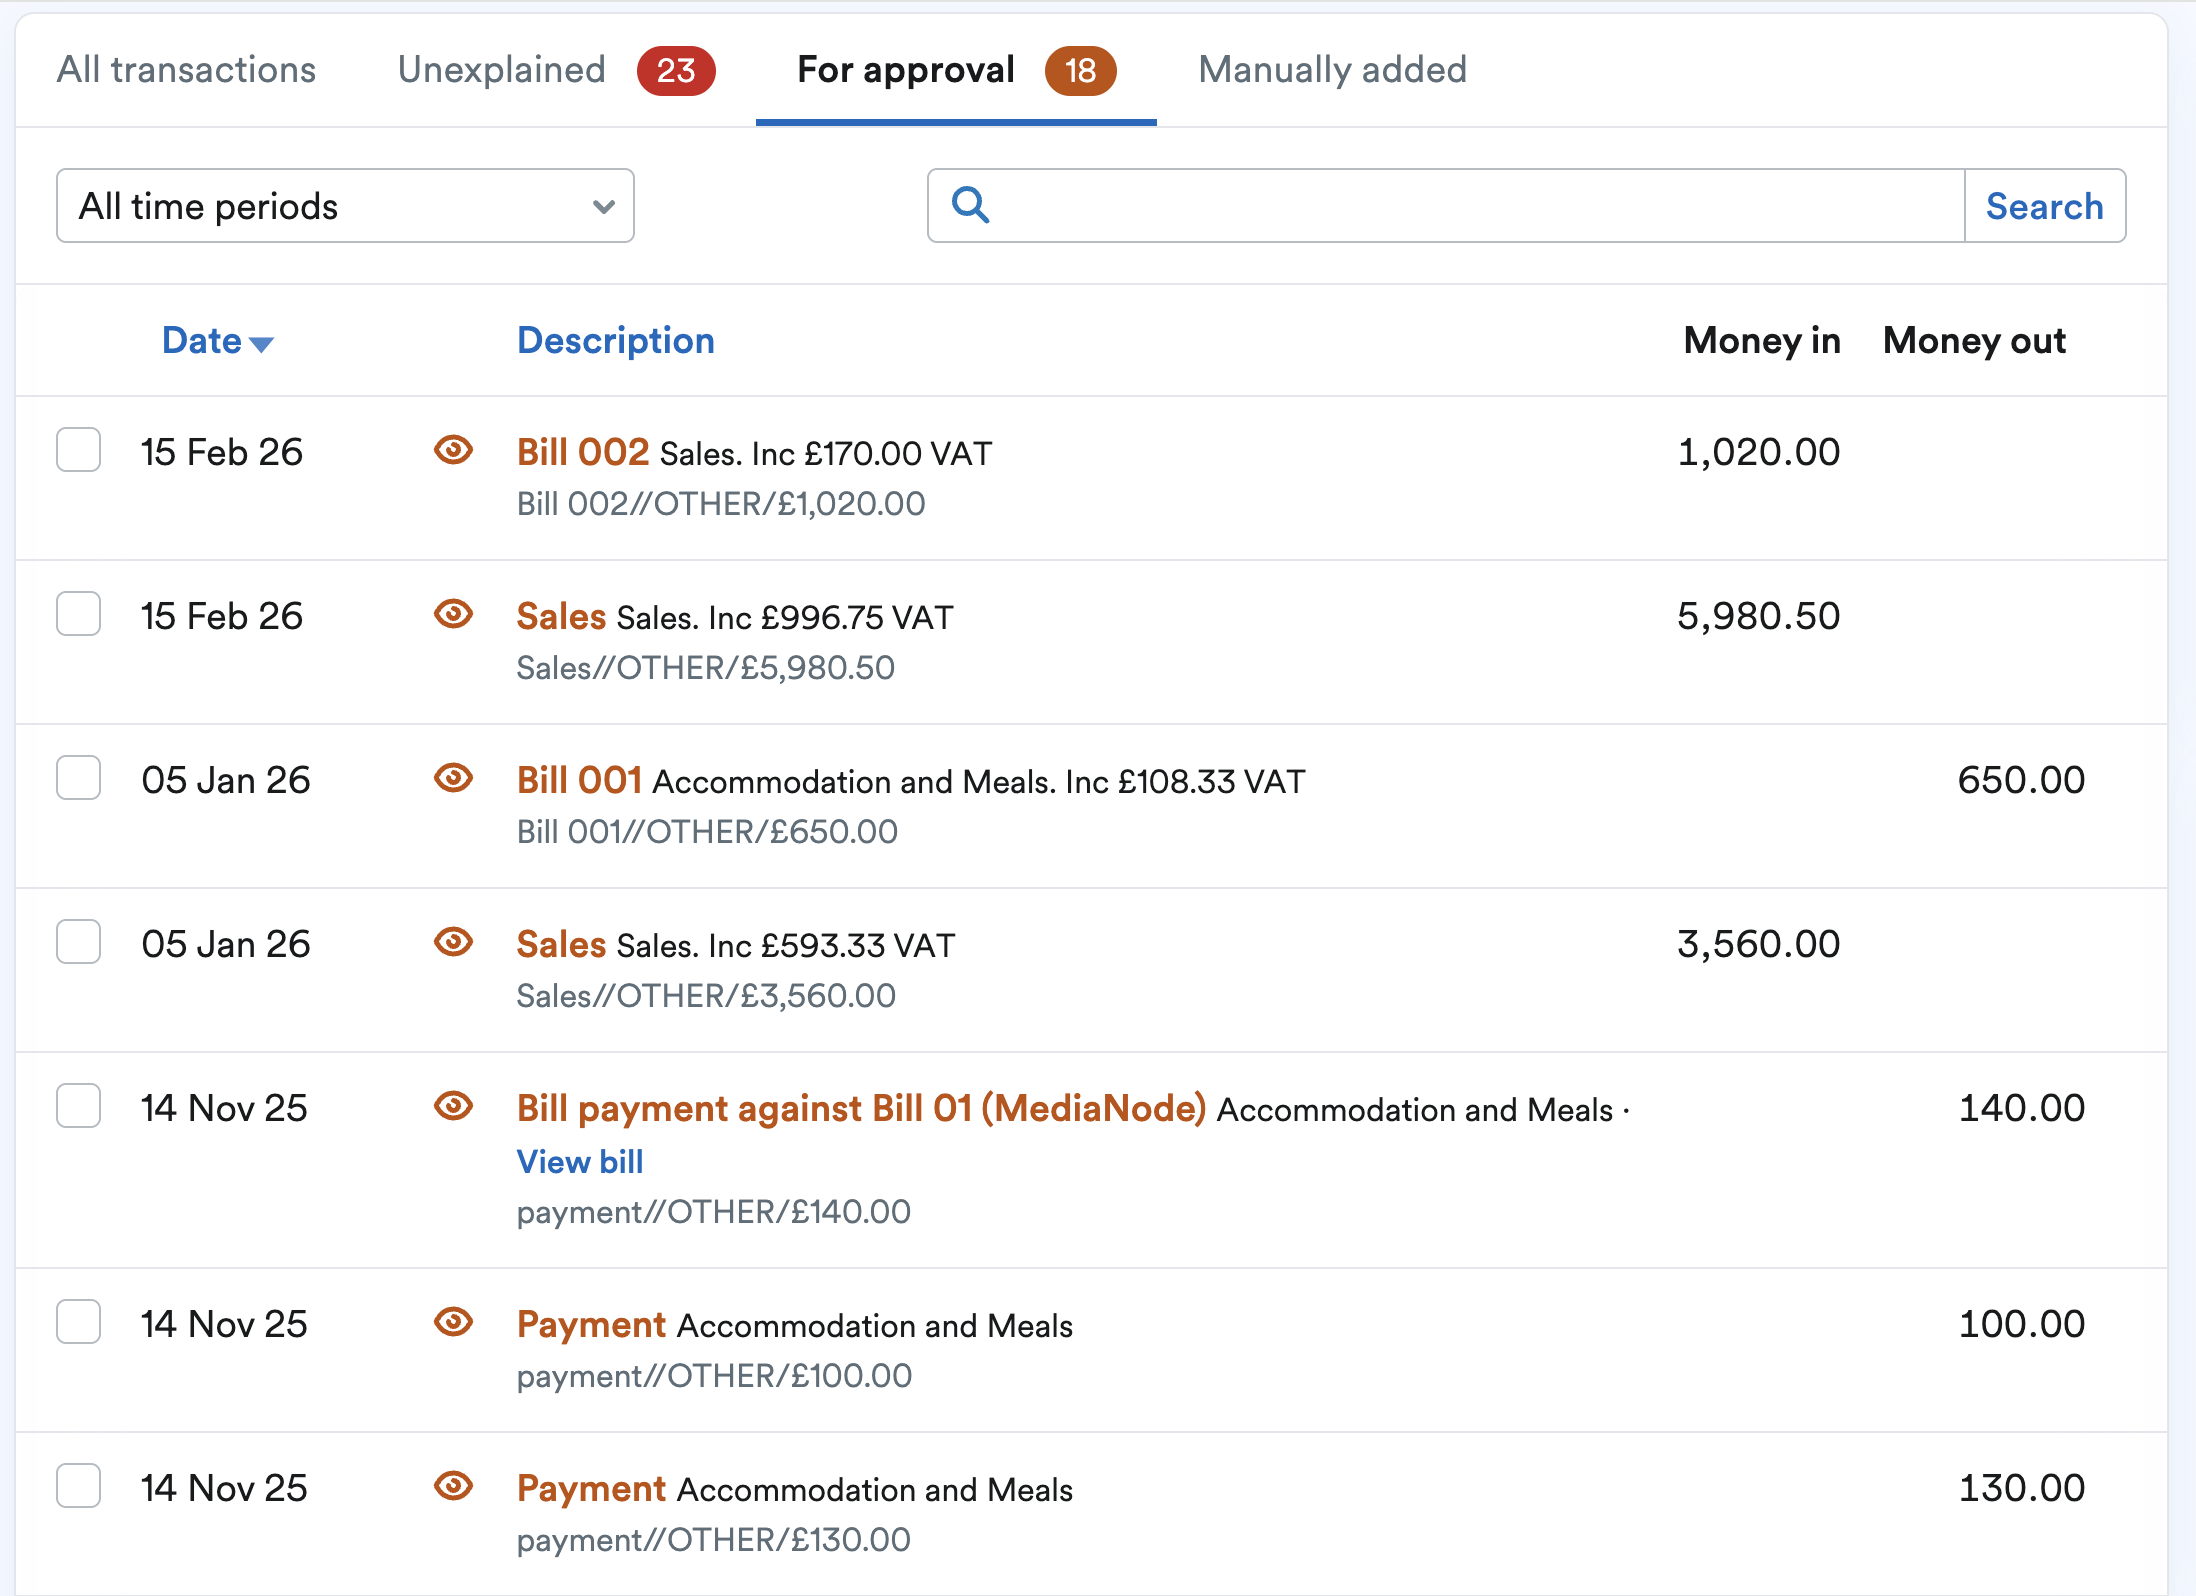The height and width of the screenshot is (1596, 2196).
Task: Click the red 23 Unexplained badge
Action: click(x=676, y=71)
